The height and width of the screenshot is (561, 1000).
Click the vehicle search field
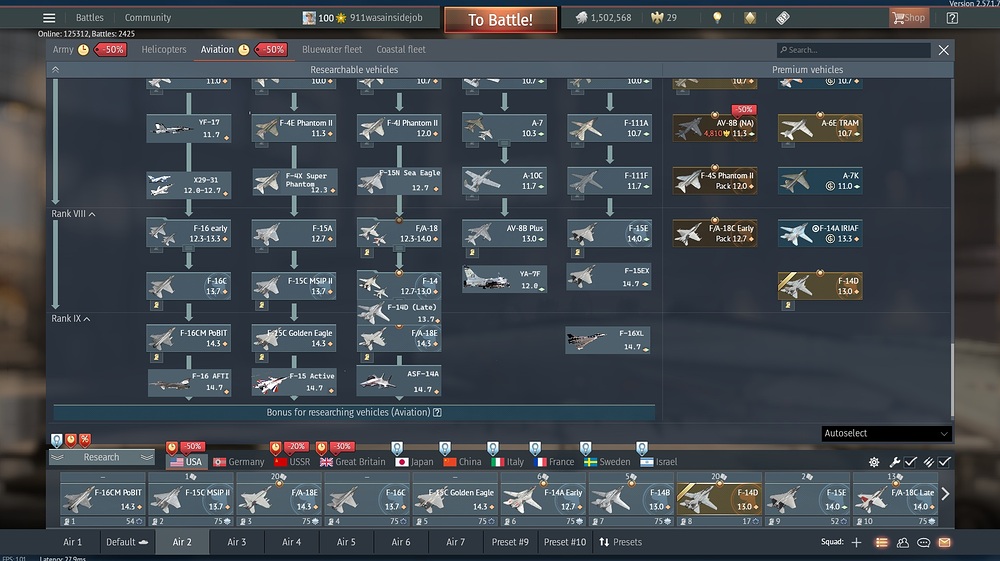point(853,50)
